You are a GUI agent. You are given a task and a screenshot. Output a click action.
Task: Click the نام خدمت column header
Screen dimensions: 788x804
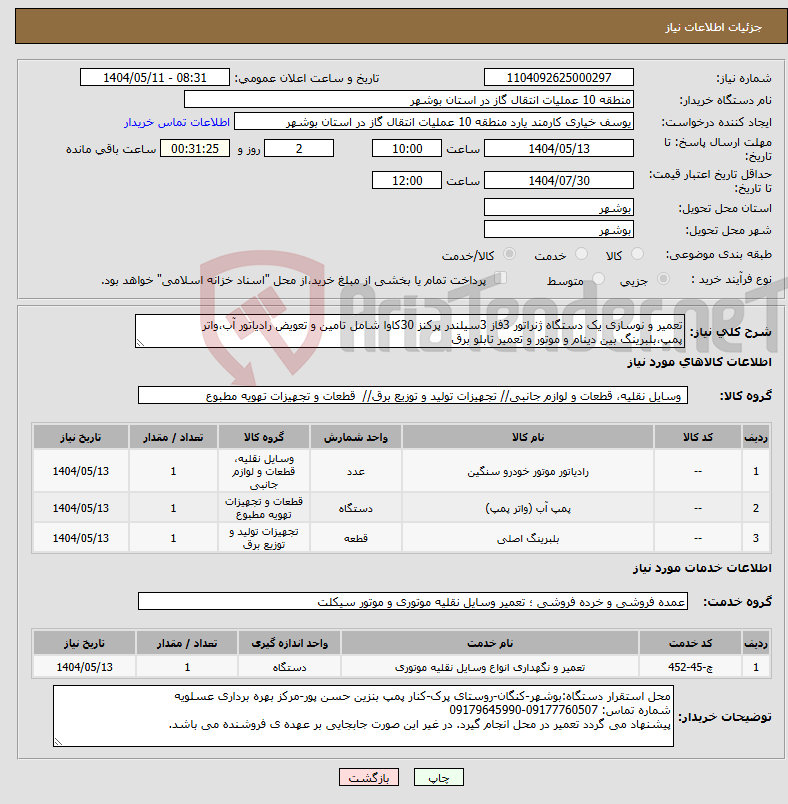[x=490, y=643]
